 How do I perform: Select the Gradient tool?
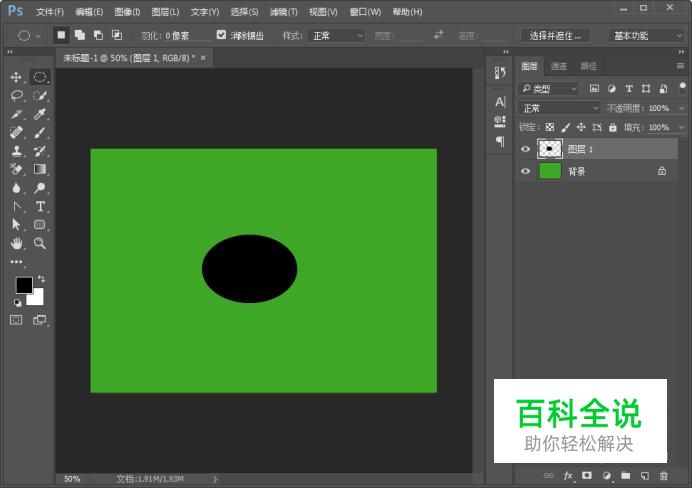pyautogui.click(x=40, y=169)
